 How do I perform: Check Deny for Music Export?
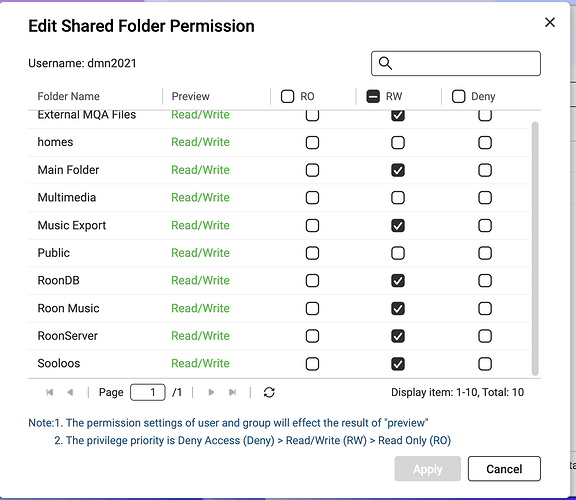click(485, 226)
